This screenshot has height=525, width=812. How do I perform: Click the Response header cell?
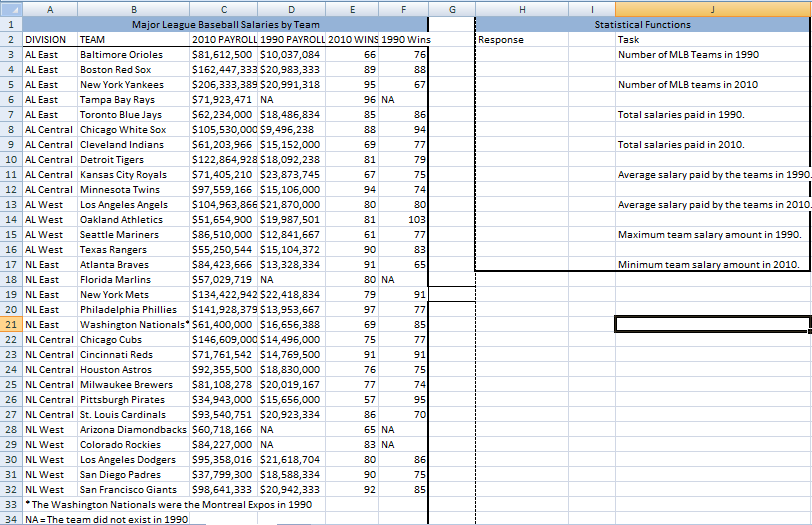point(522,39)
